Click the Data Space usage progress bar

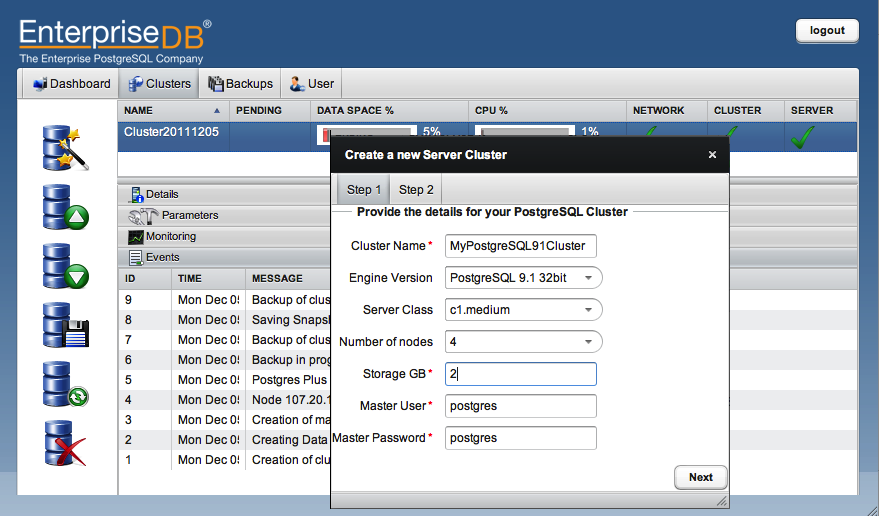(x=365, y=133)
